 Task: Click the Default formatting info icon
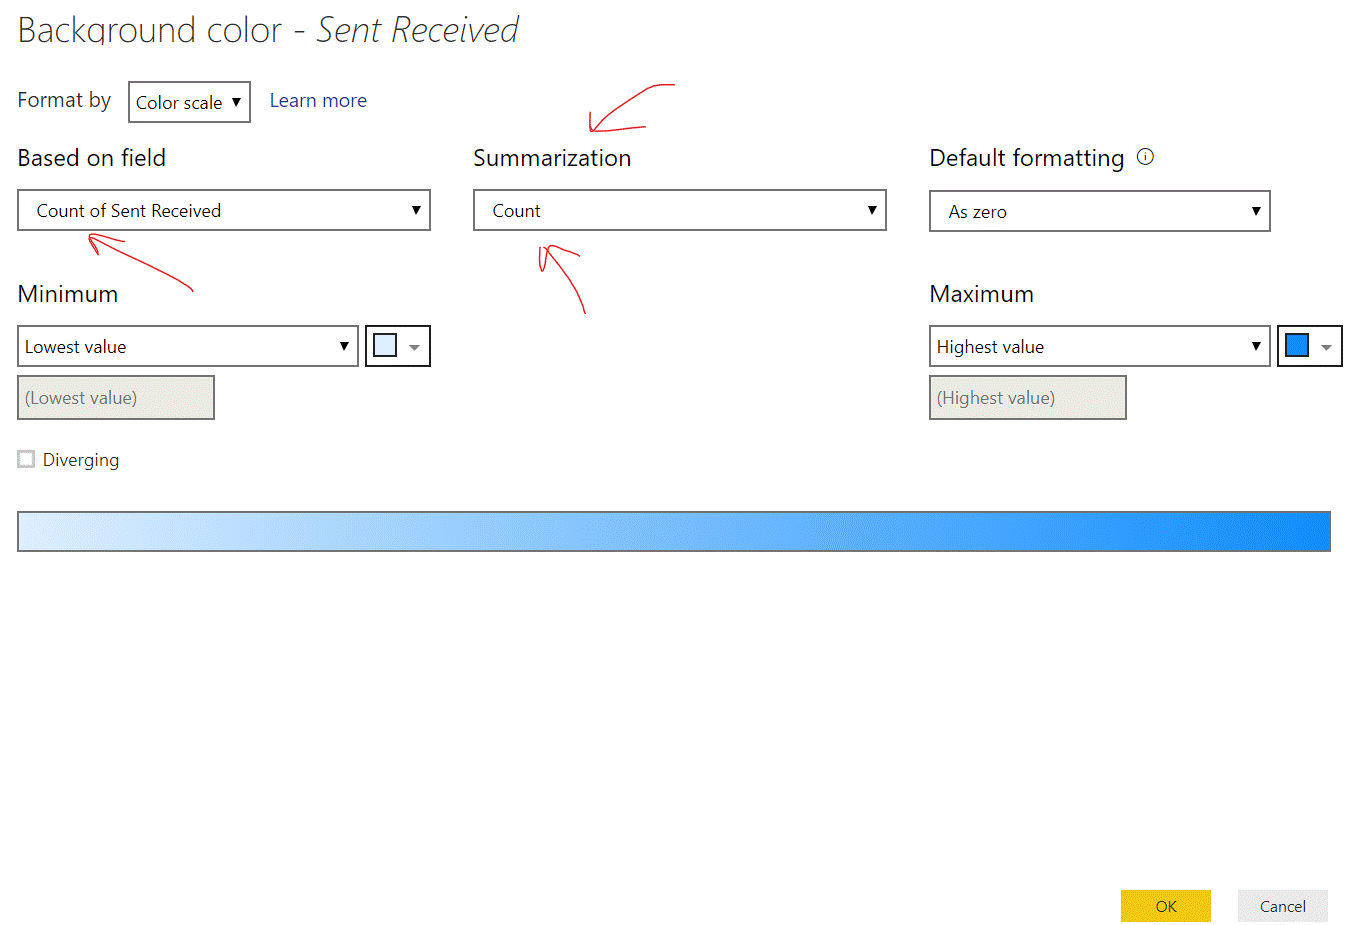[x=1146, y=156]
